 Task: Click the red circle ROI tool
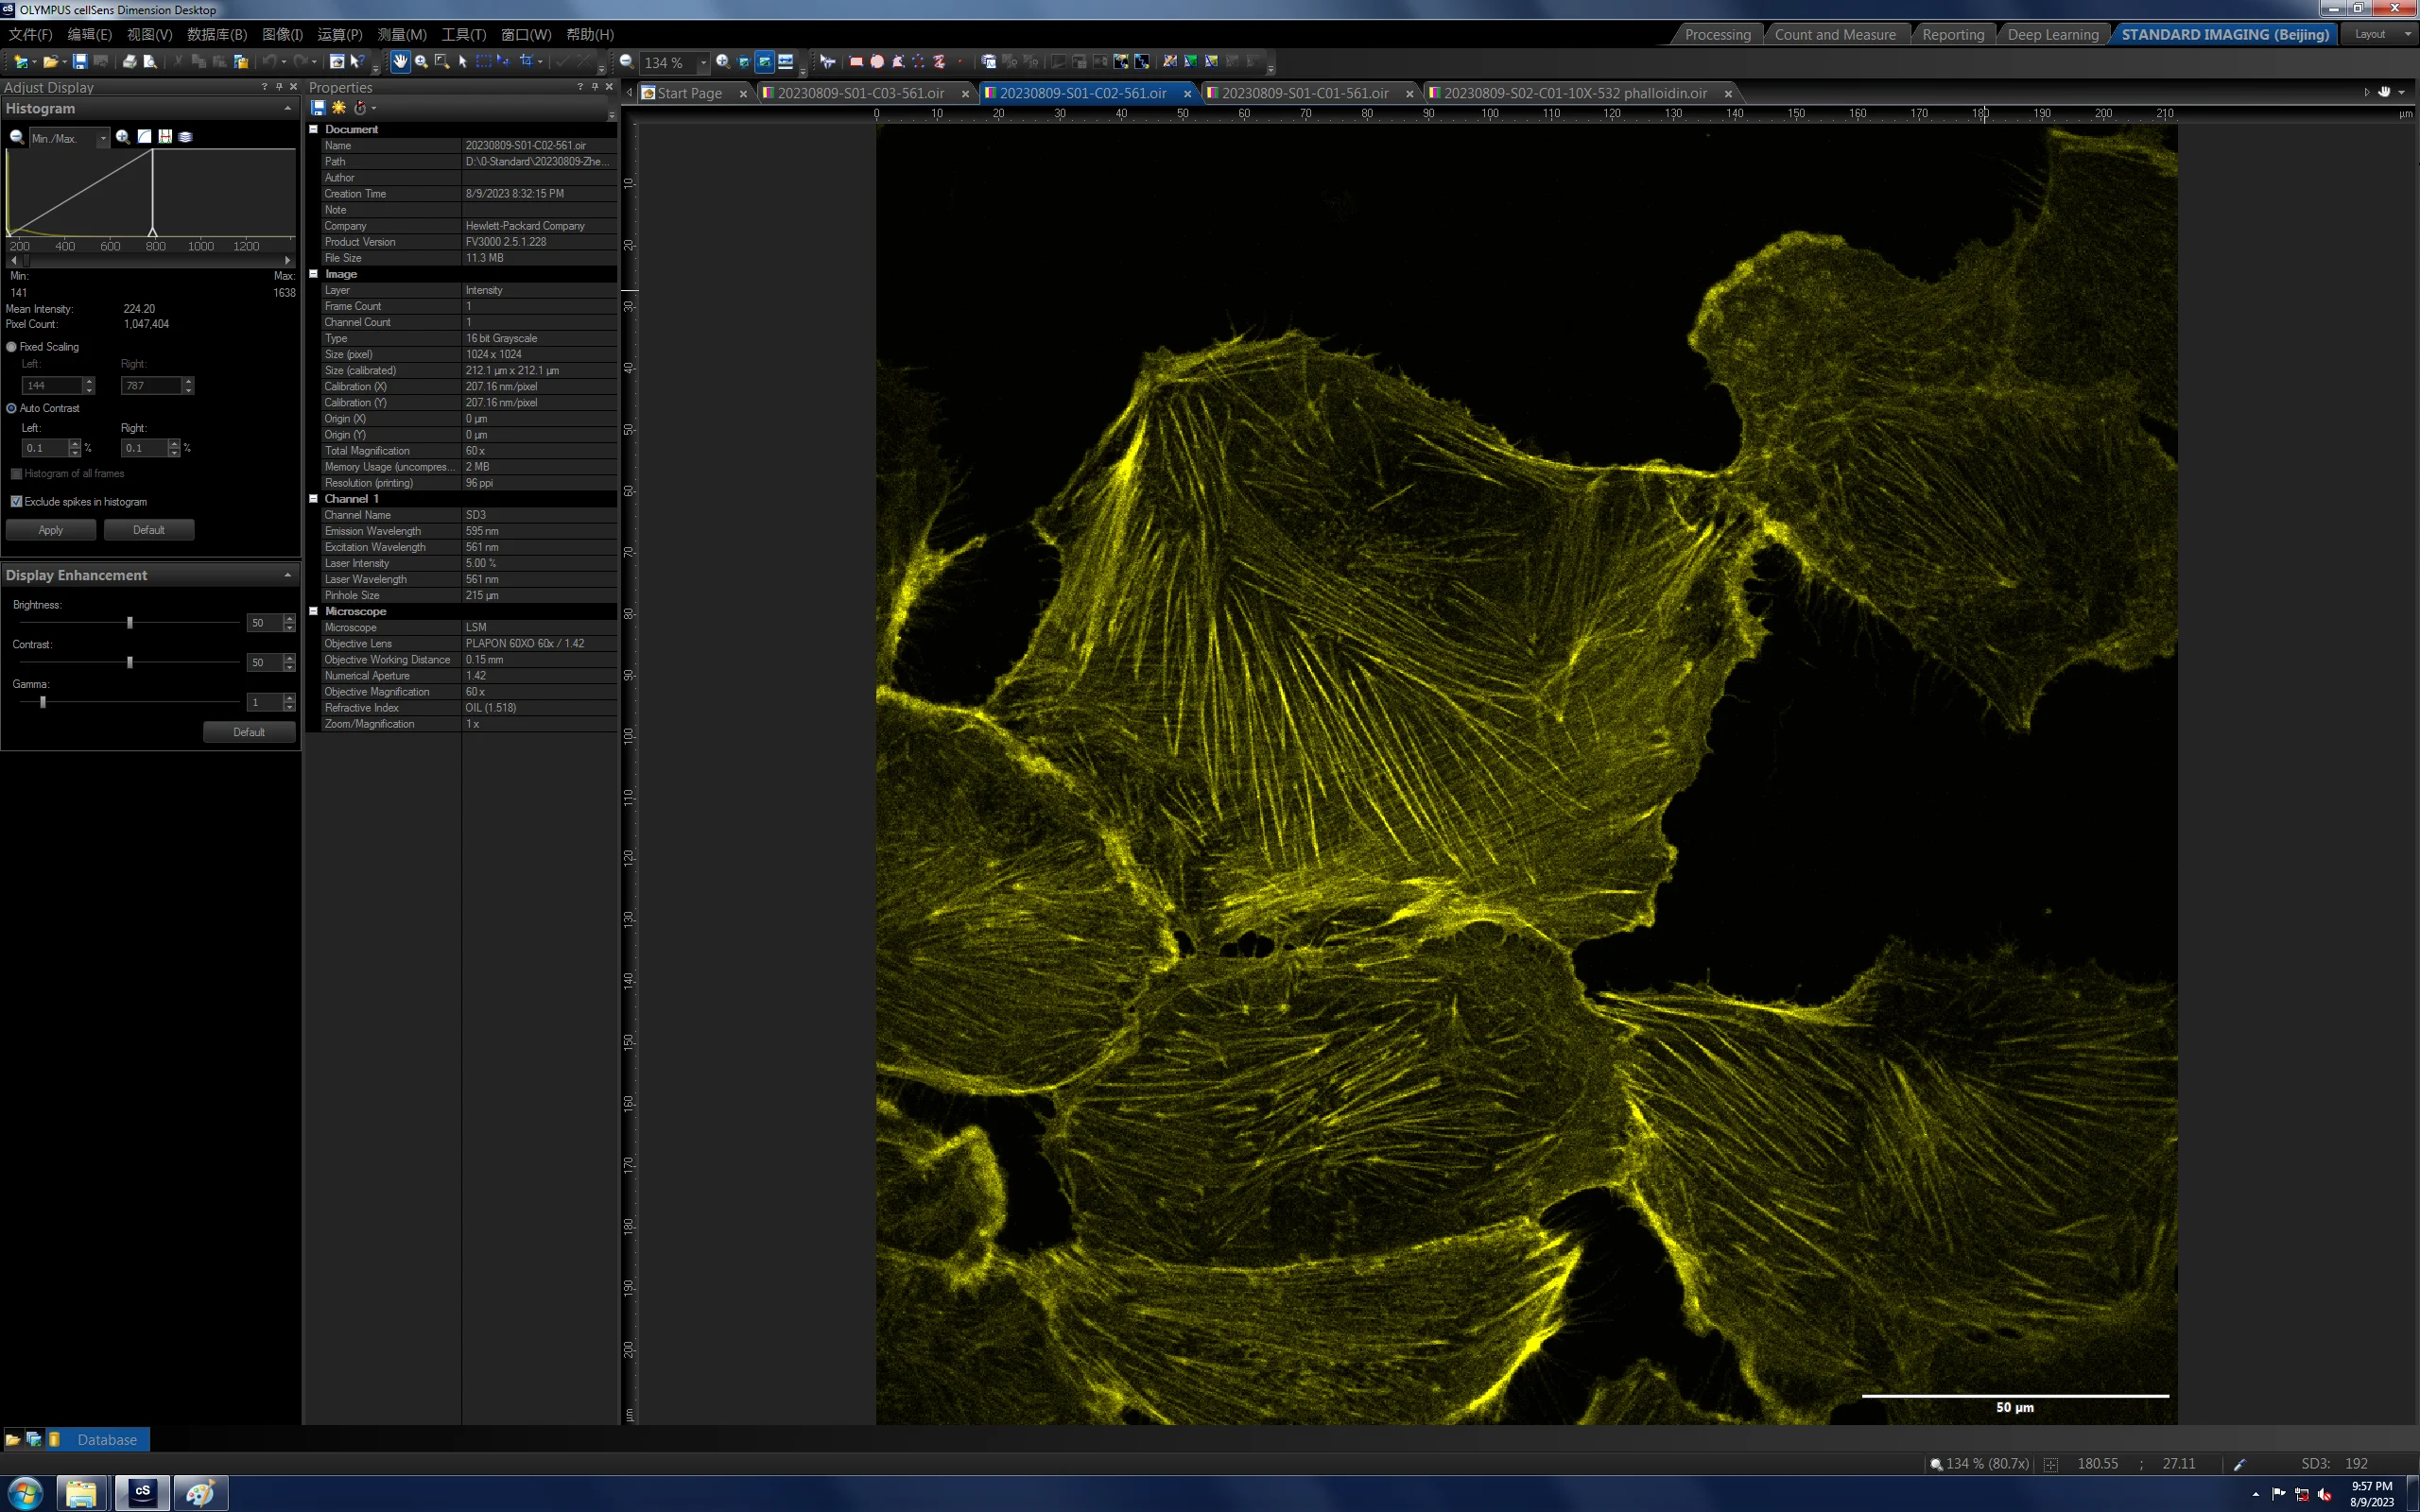[x=877, y=62]
